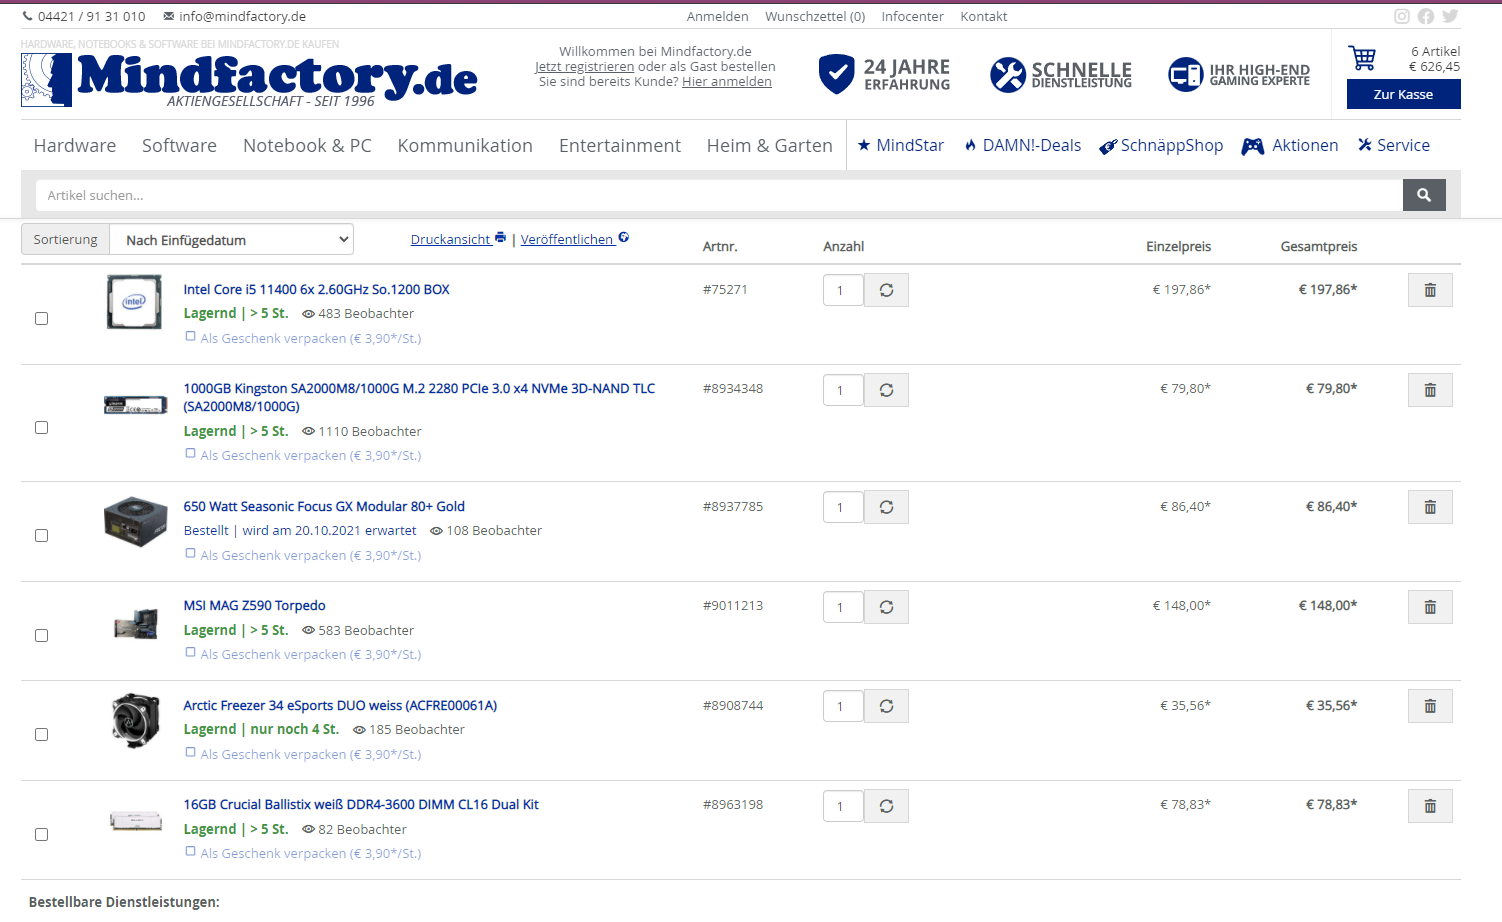
Task: Open the Service section
Action: [x=1394, y=145]
